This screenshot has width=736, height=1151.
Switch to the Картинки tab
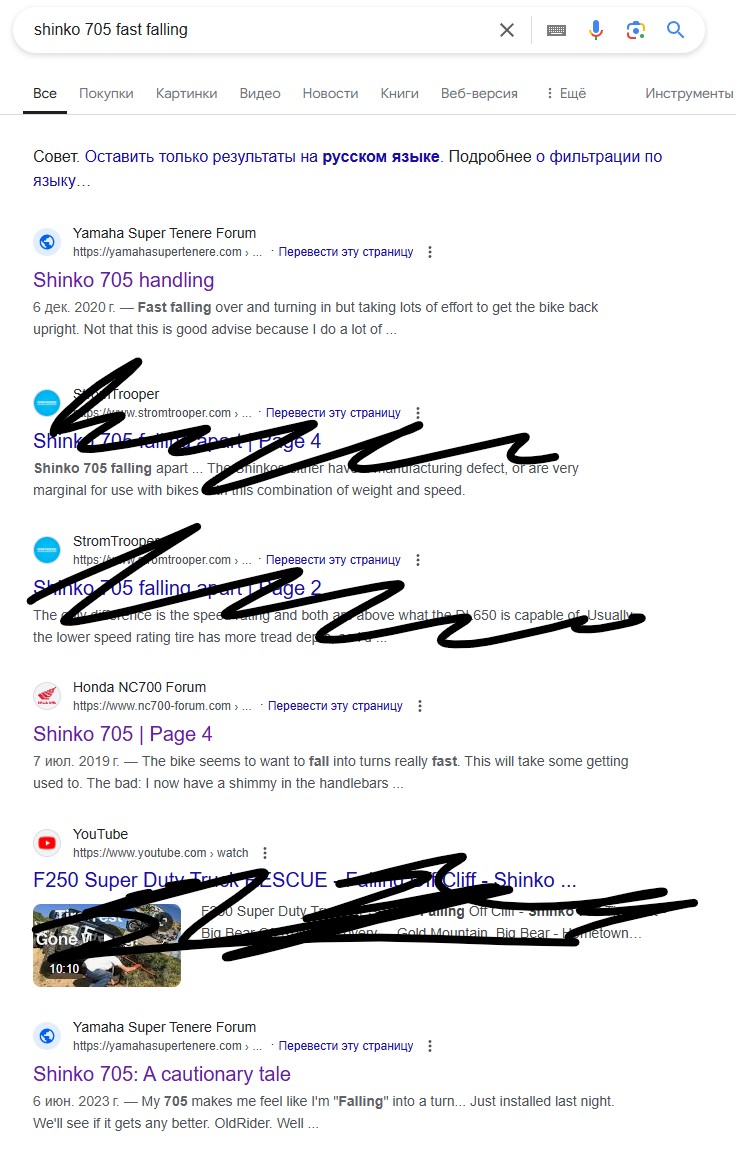click(186, 93)
